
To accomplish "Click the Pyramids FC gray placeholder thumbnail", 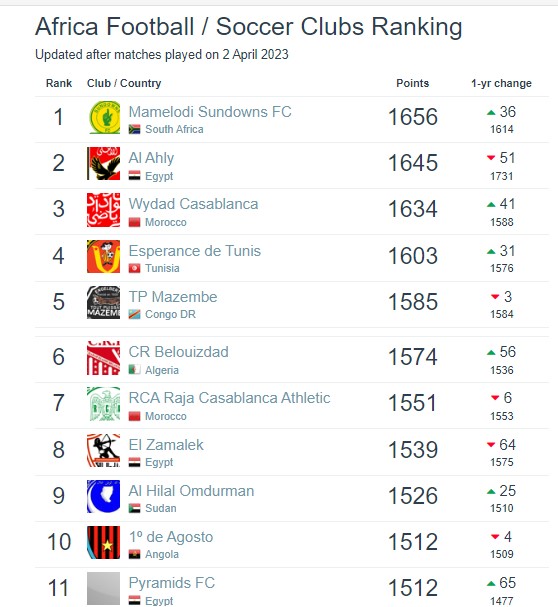I will point(104,588).
